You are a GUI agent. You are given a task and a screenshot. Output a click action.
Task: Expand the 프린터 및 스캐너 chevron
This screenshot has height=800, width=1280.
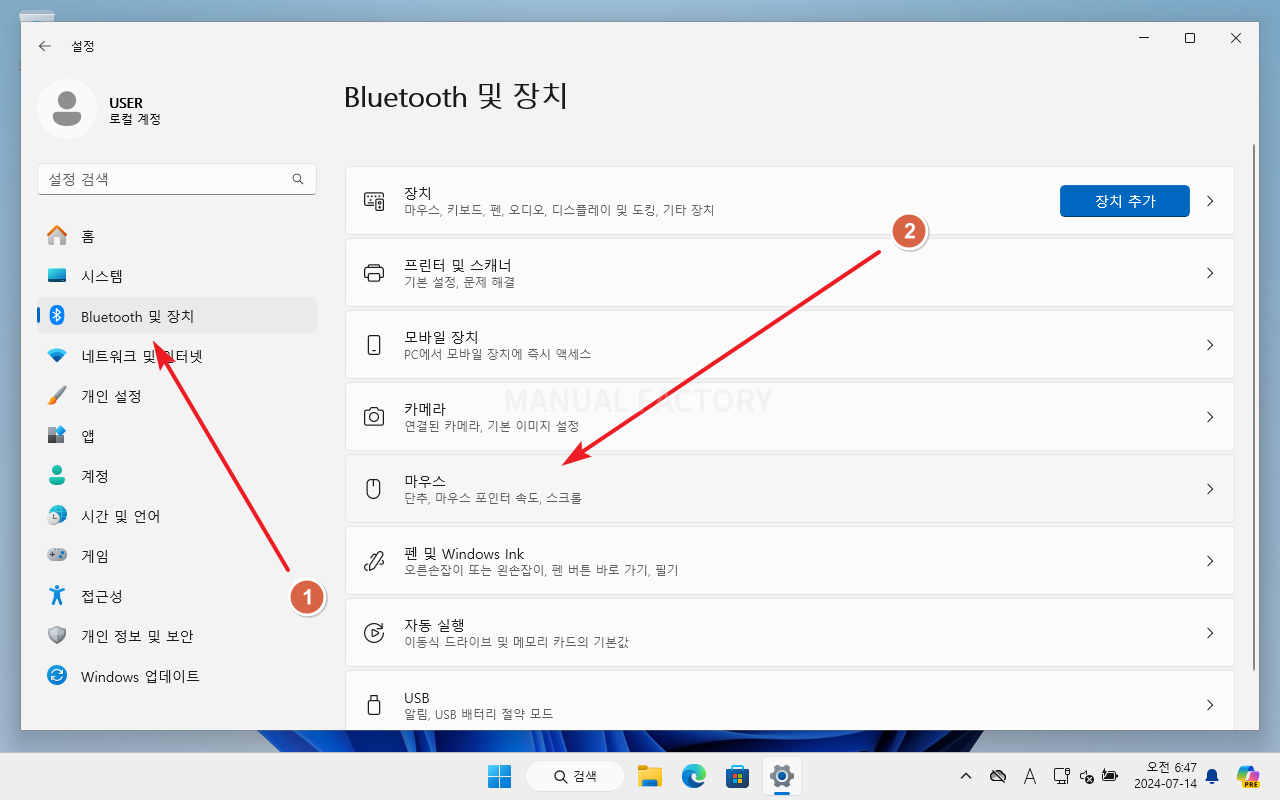pos(1210,273)
